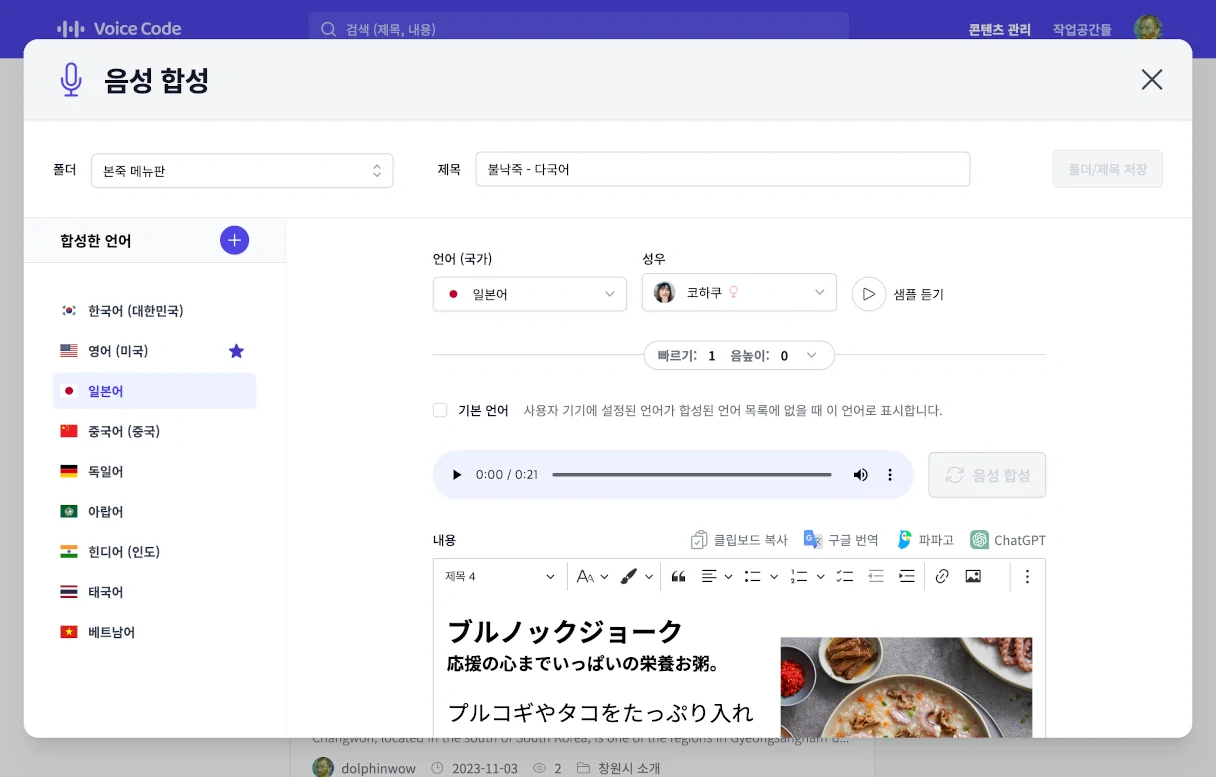
Task: Enable the 기본 언어 checkbox
Action: [440, 410]
